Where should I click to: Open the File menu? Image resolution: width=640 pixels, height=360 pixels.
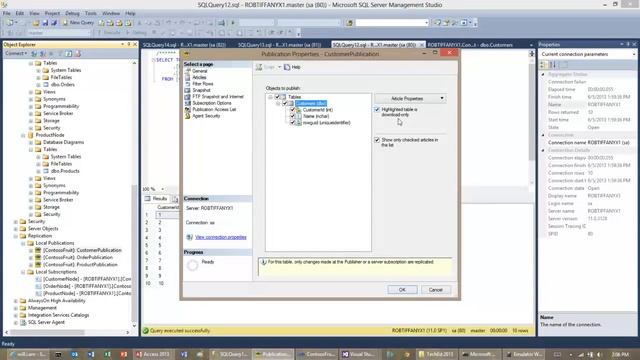(7, 13)
